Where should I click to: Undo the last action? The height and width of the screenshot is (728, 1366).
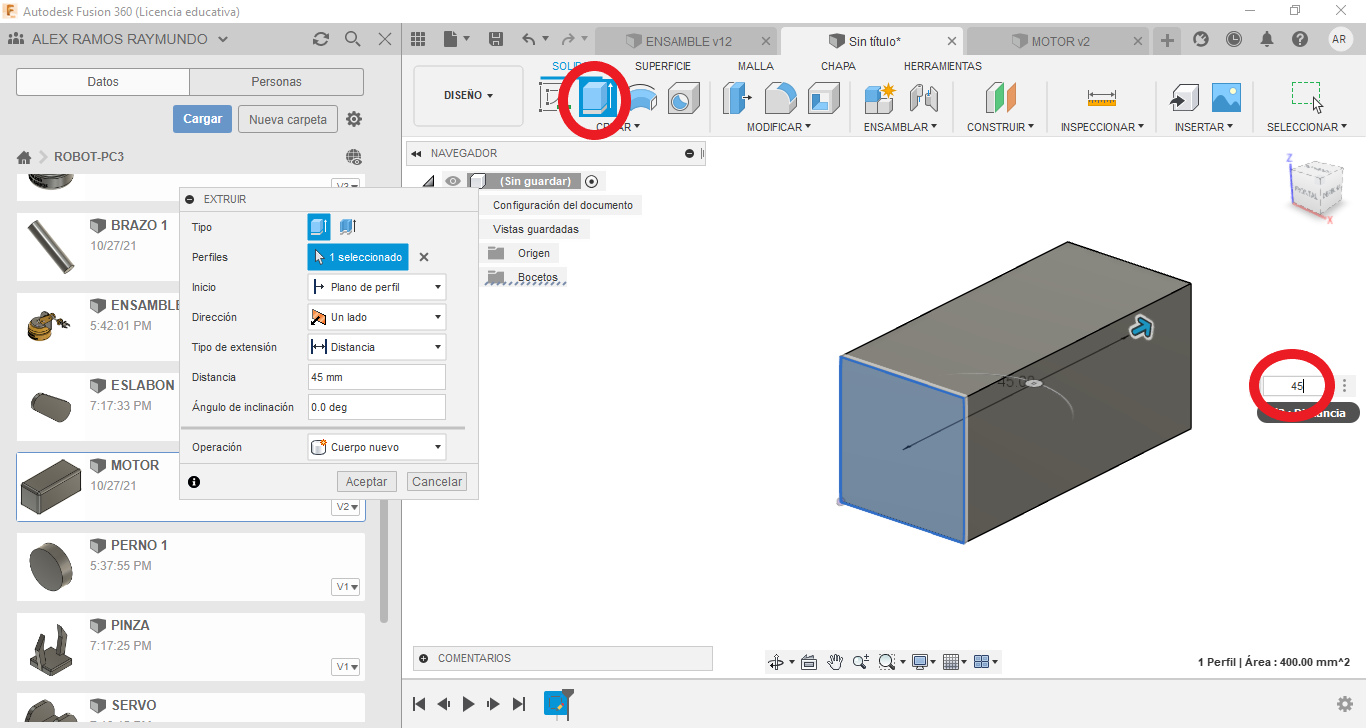tap(529, 39)
